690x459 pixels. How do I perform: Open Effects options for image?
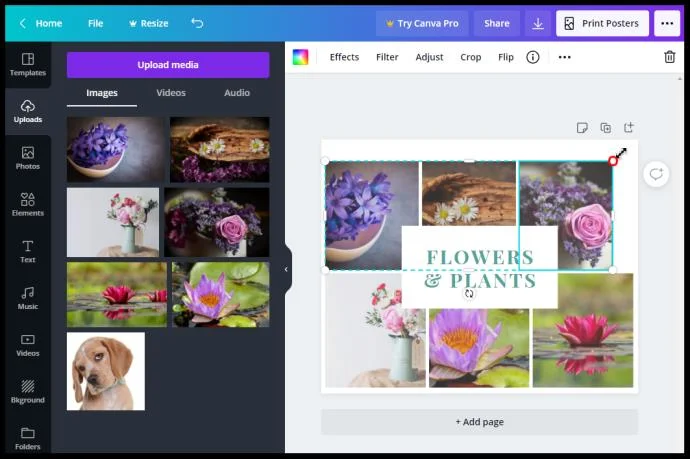(x=344, y=57)
